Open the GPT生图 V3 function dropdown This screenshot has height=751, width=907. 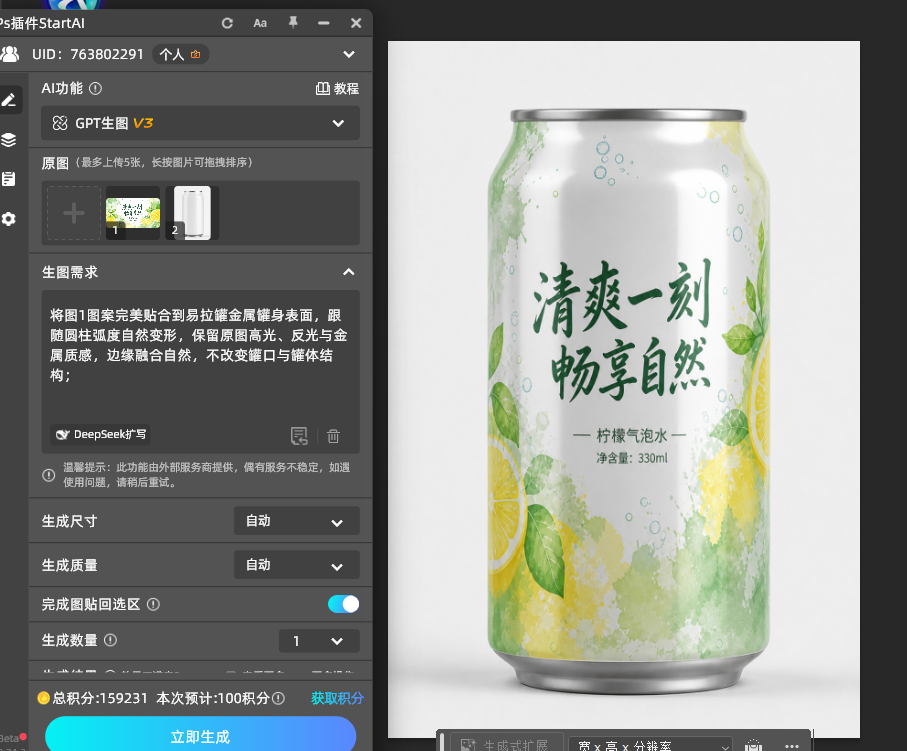click(x=200, y=123)
